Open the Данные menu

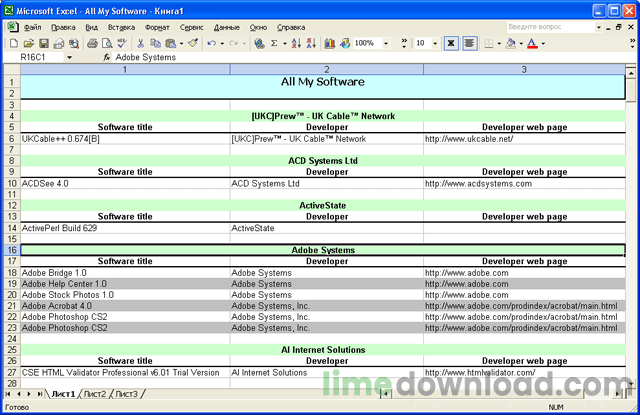pos(227,27)
